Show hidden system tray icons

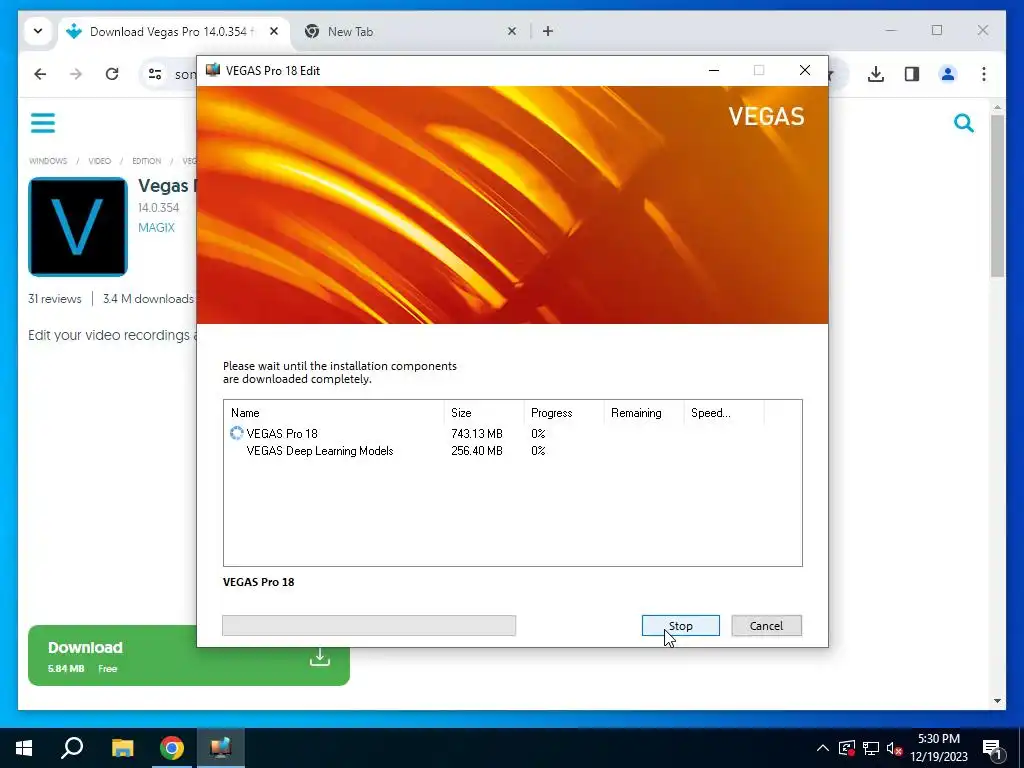823,748
